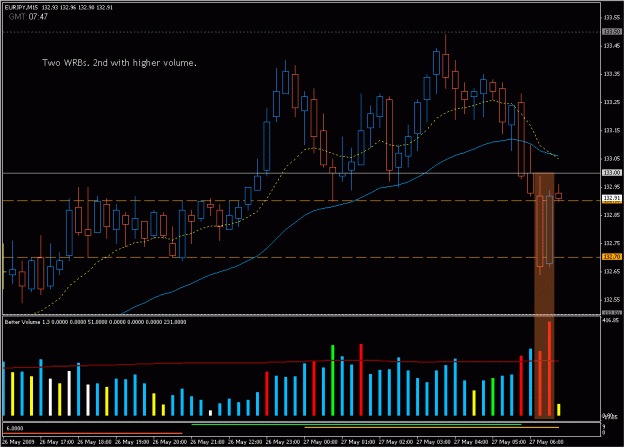Click the 26 May 18:00 time label
This screenshot has height=448, width=625.
click(x=94, y=442)
